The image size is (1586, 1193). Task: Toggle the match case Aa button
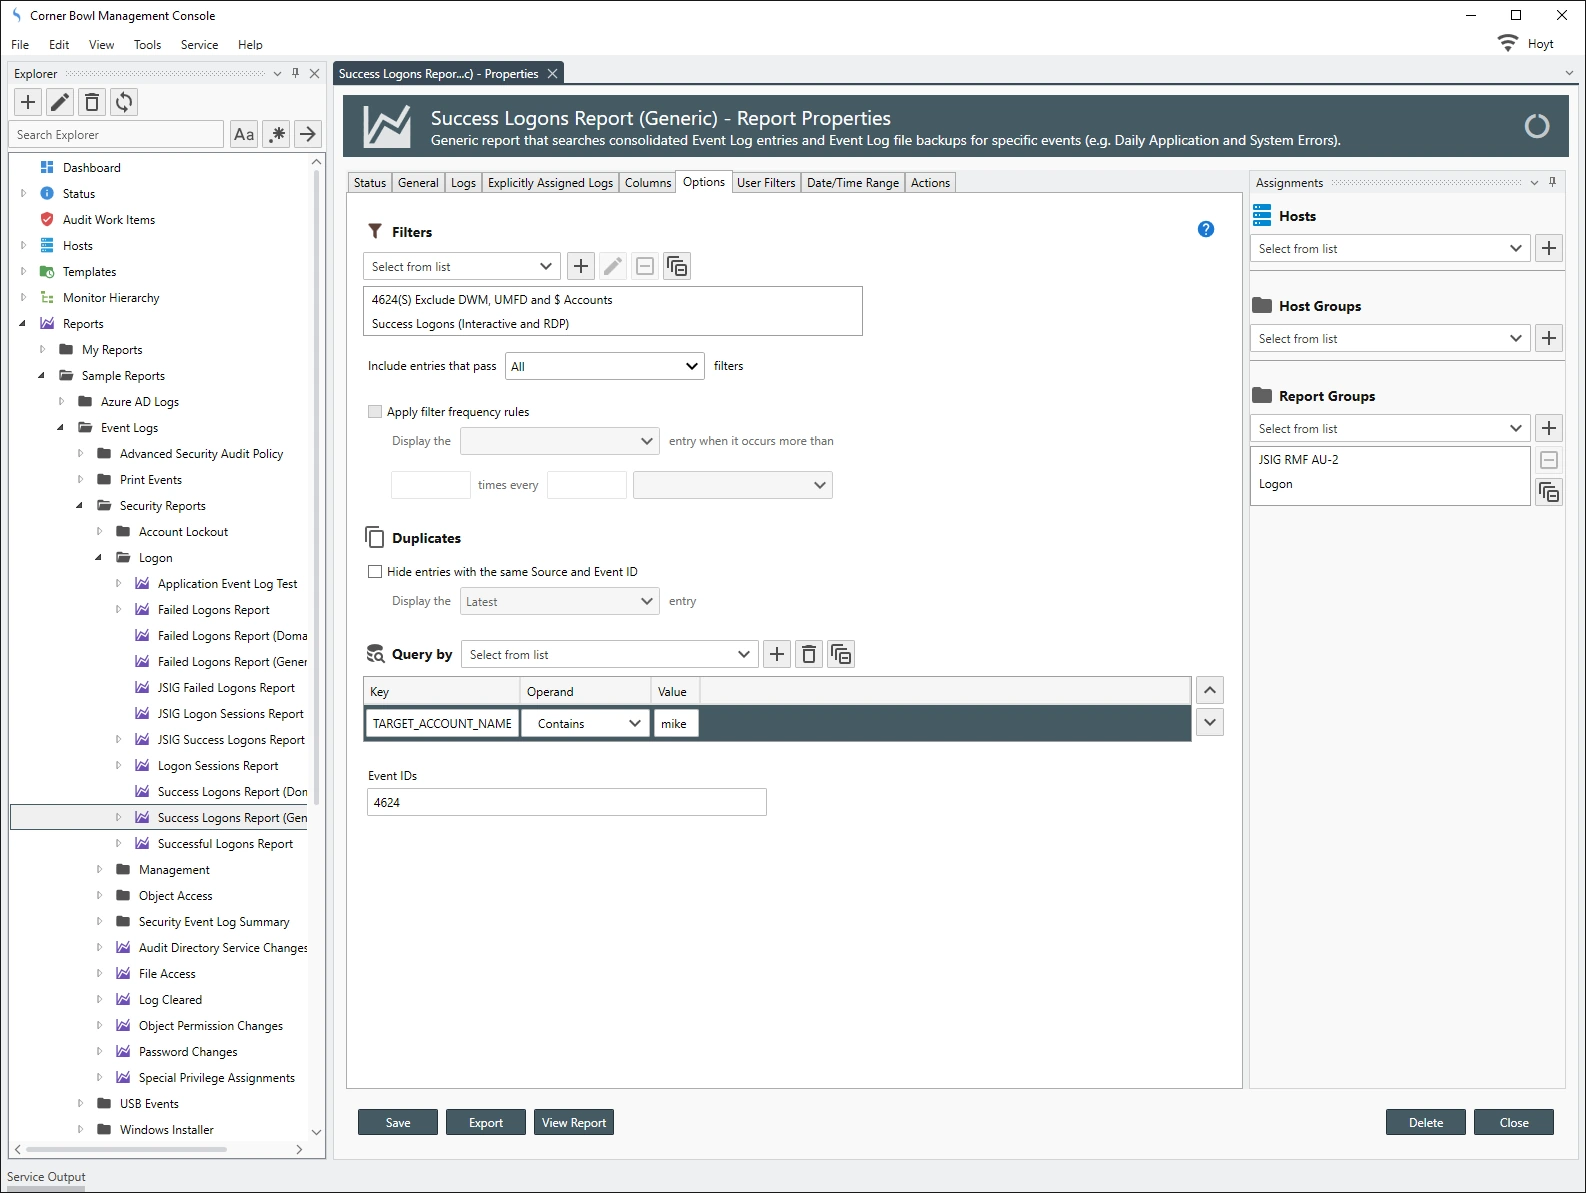244,134
